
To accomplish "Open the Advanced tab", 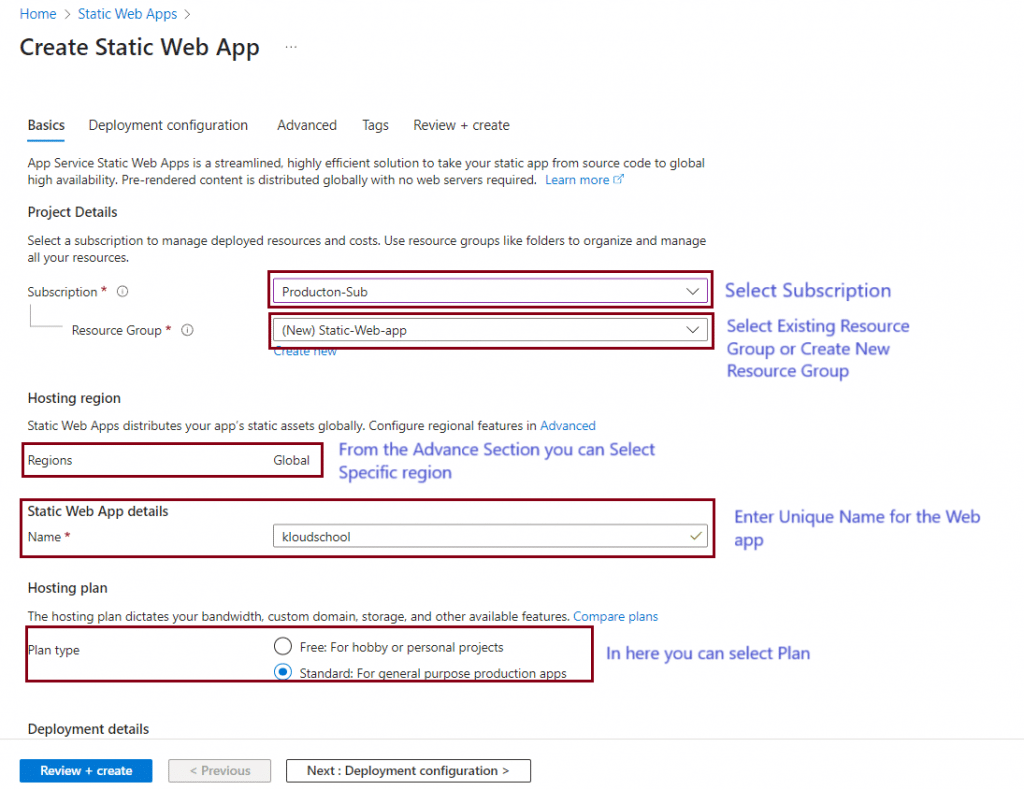I will pyautogui.click(x=307, y=125).
